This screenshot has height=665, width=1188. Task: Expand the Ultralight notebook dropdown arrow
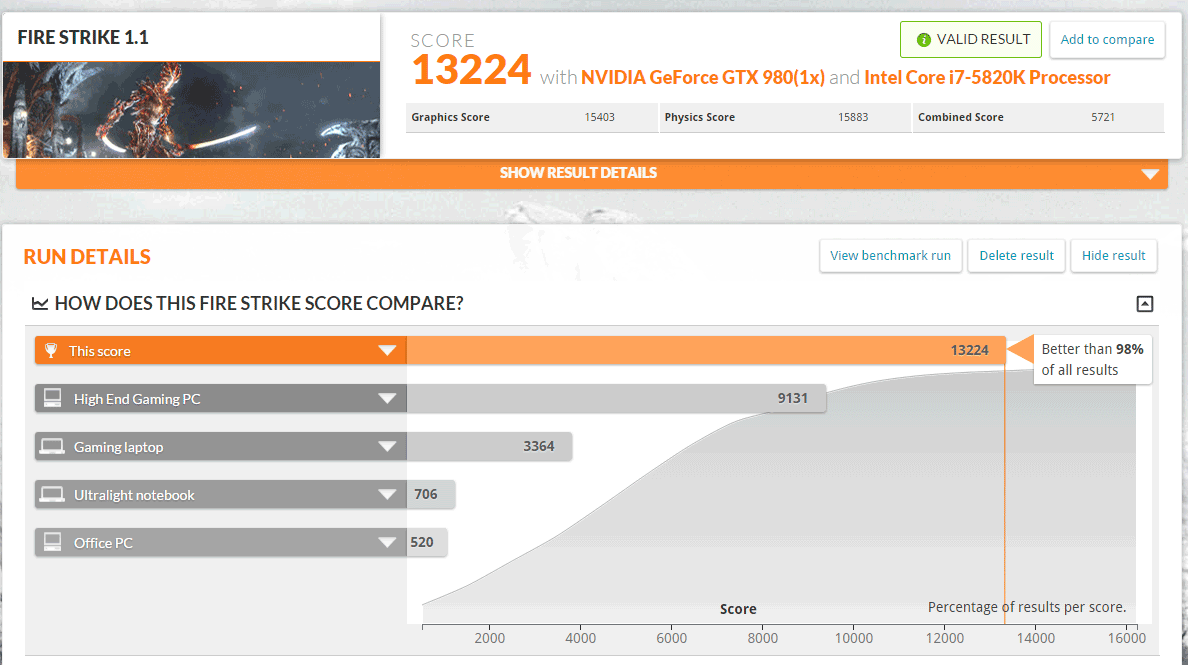coord(387,495)
